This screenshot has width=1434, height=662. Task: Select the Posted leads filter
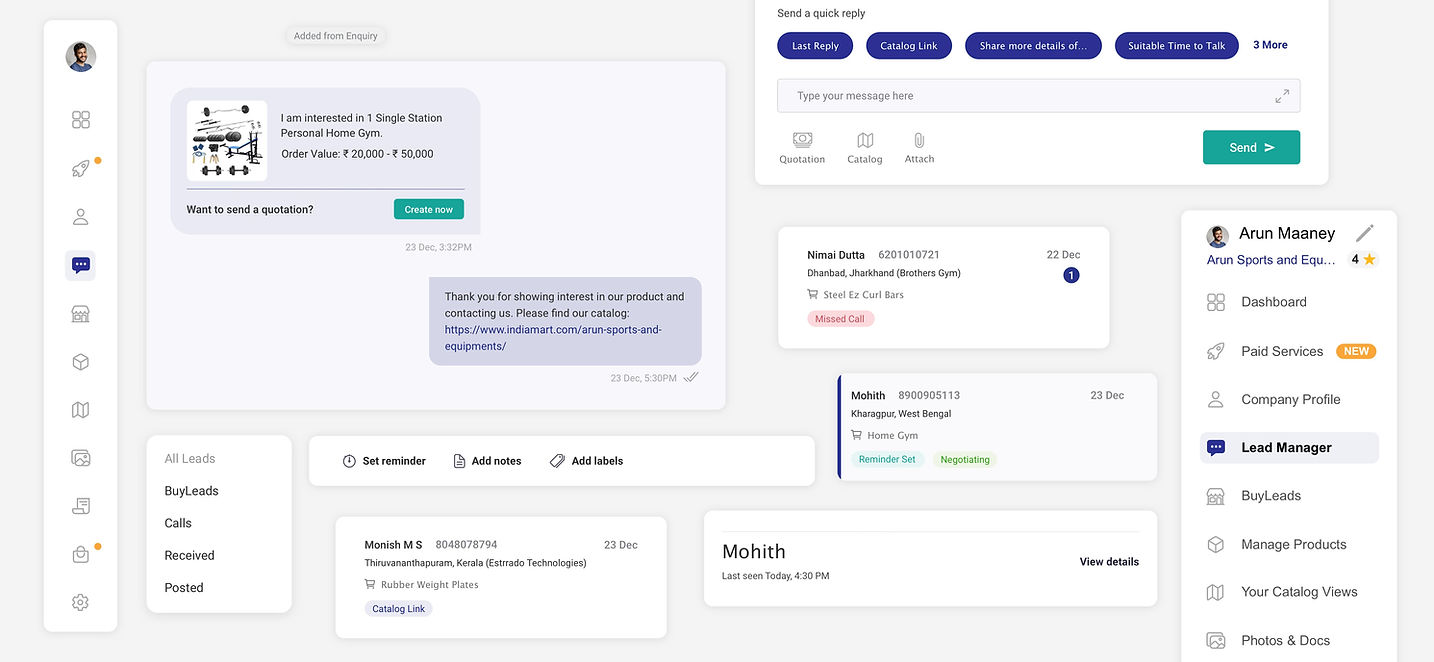tap(184, 587)
